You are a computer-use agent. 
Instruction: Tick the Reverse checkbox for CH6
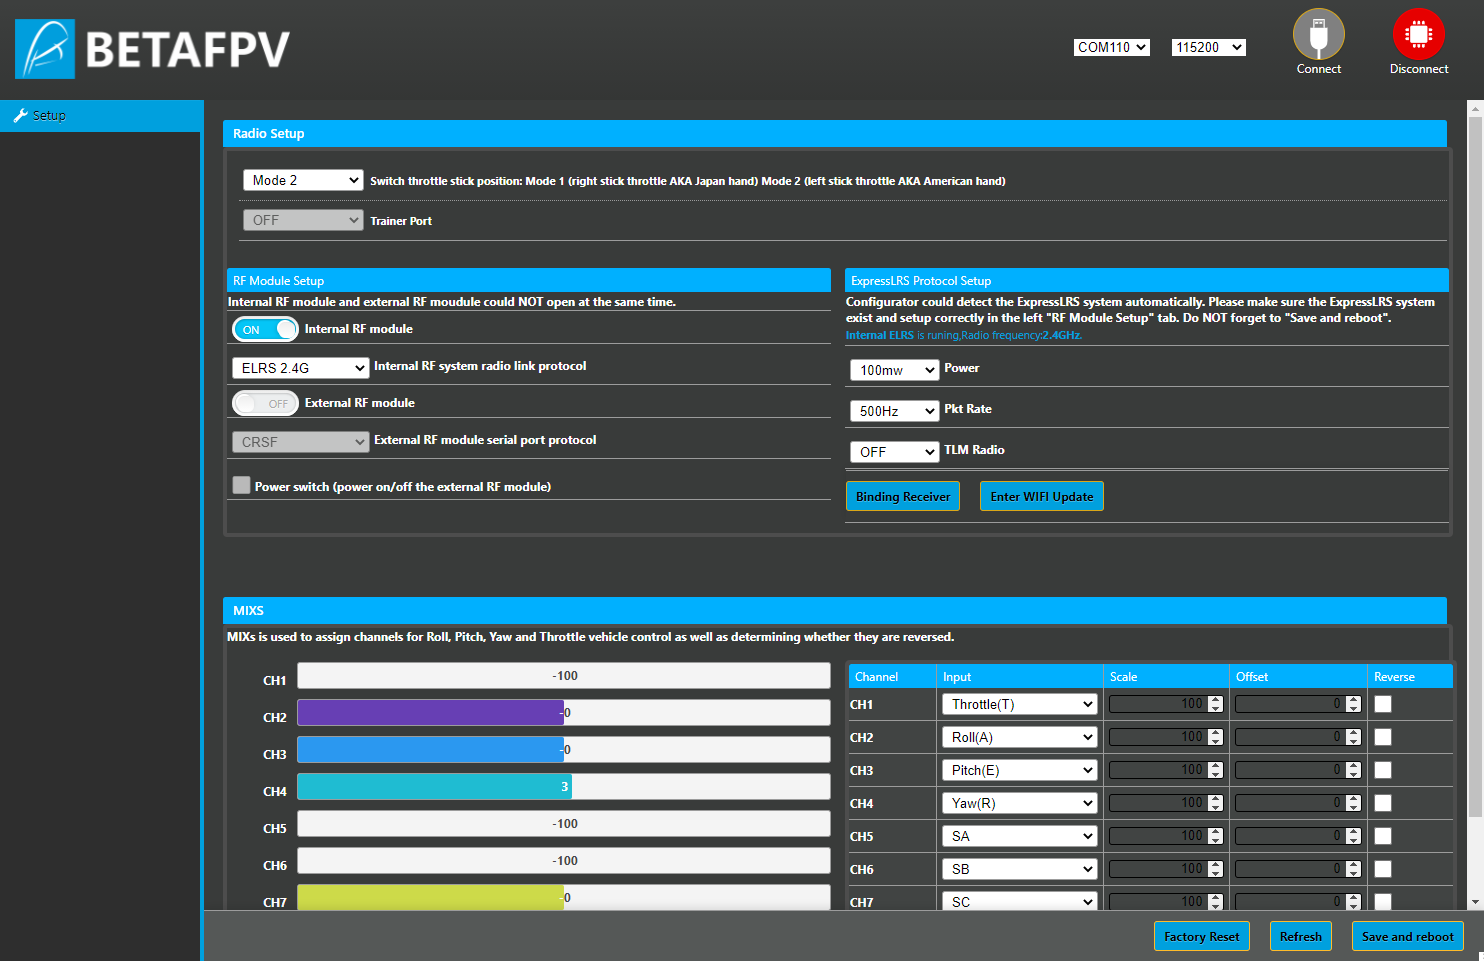tap(1382, 869)
